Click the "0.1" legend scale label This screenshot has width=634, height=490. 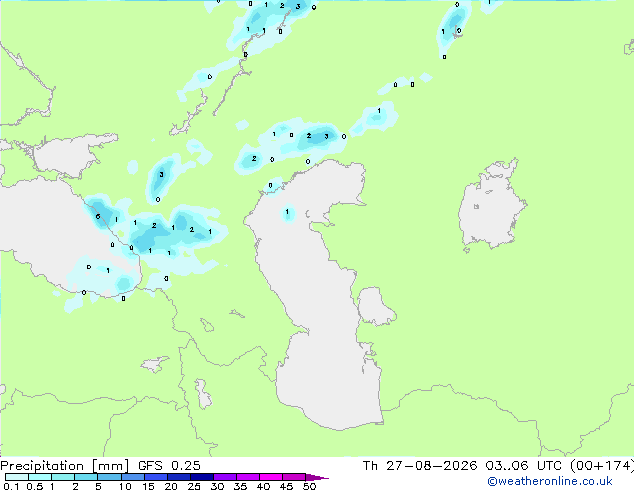click(11, 486)
